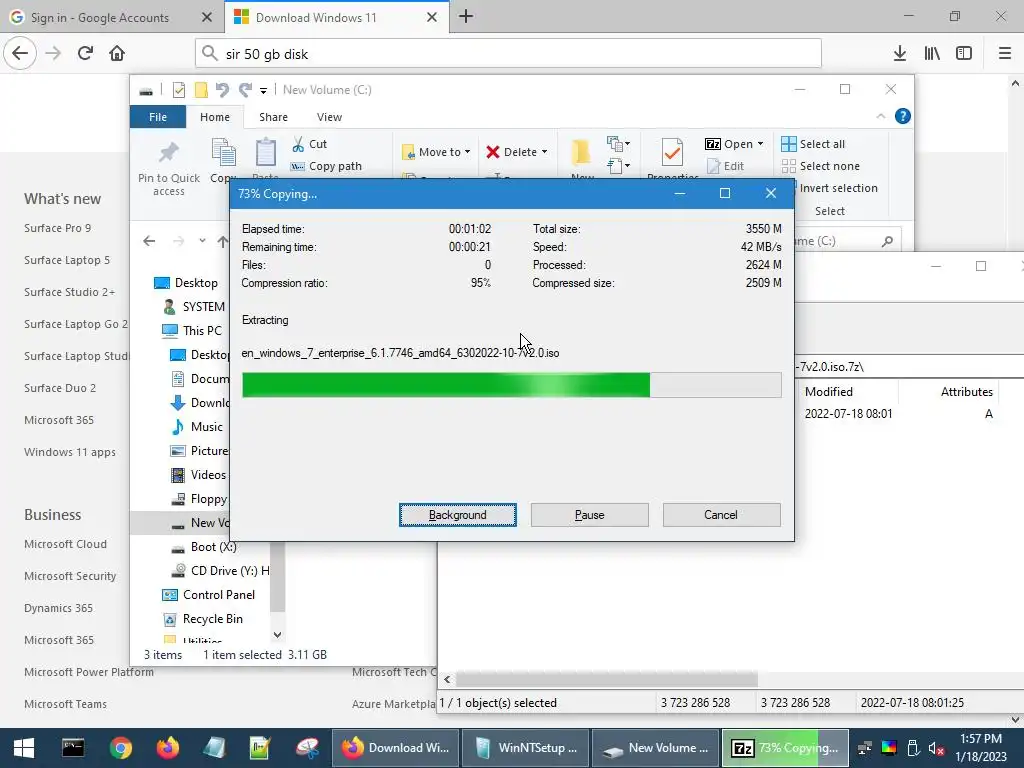This screenshot has width=1024, height=768.
Task: Pause the extraction process
Action: 589,515
